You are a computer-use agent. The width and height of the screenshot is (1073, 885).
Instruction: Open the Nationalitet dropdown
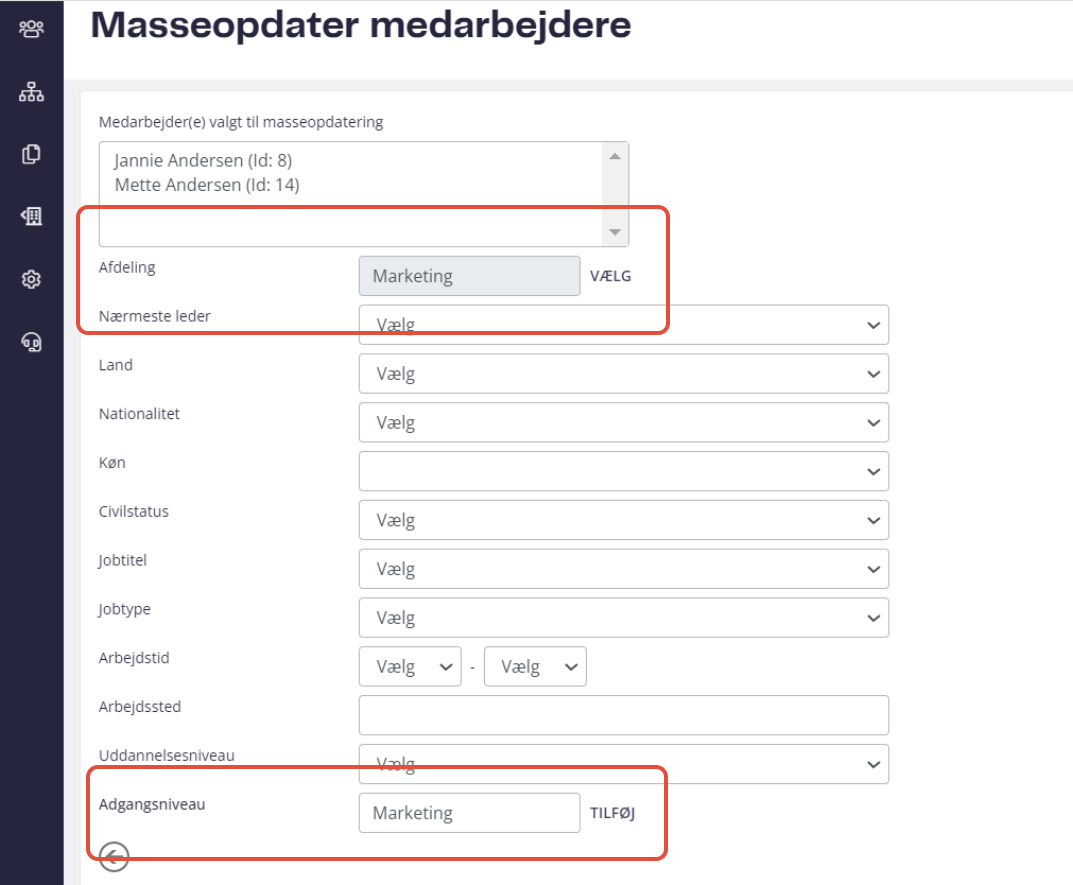click(623, 422)
